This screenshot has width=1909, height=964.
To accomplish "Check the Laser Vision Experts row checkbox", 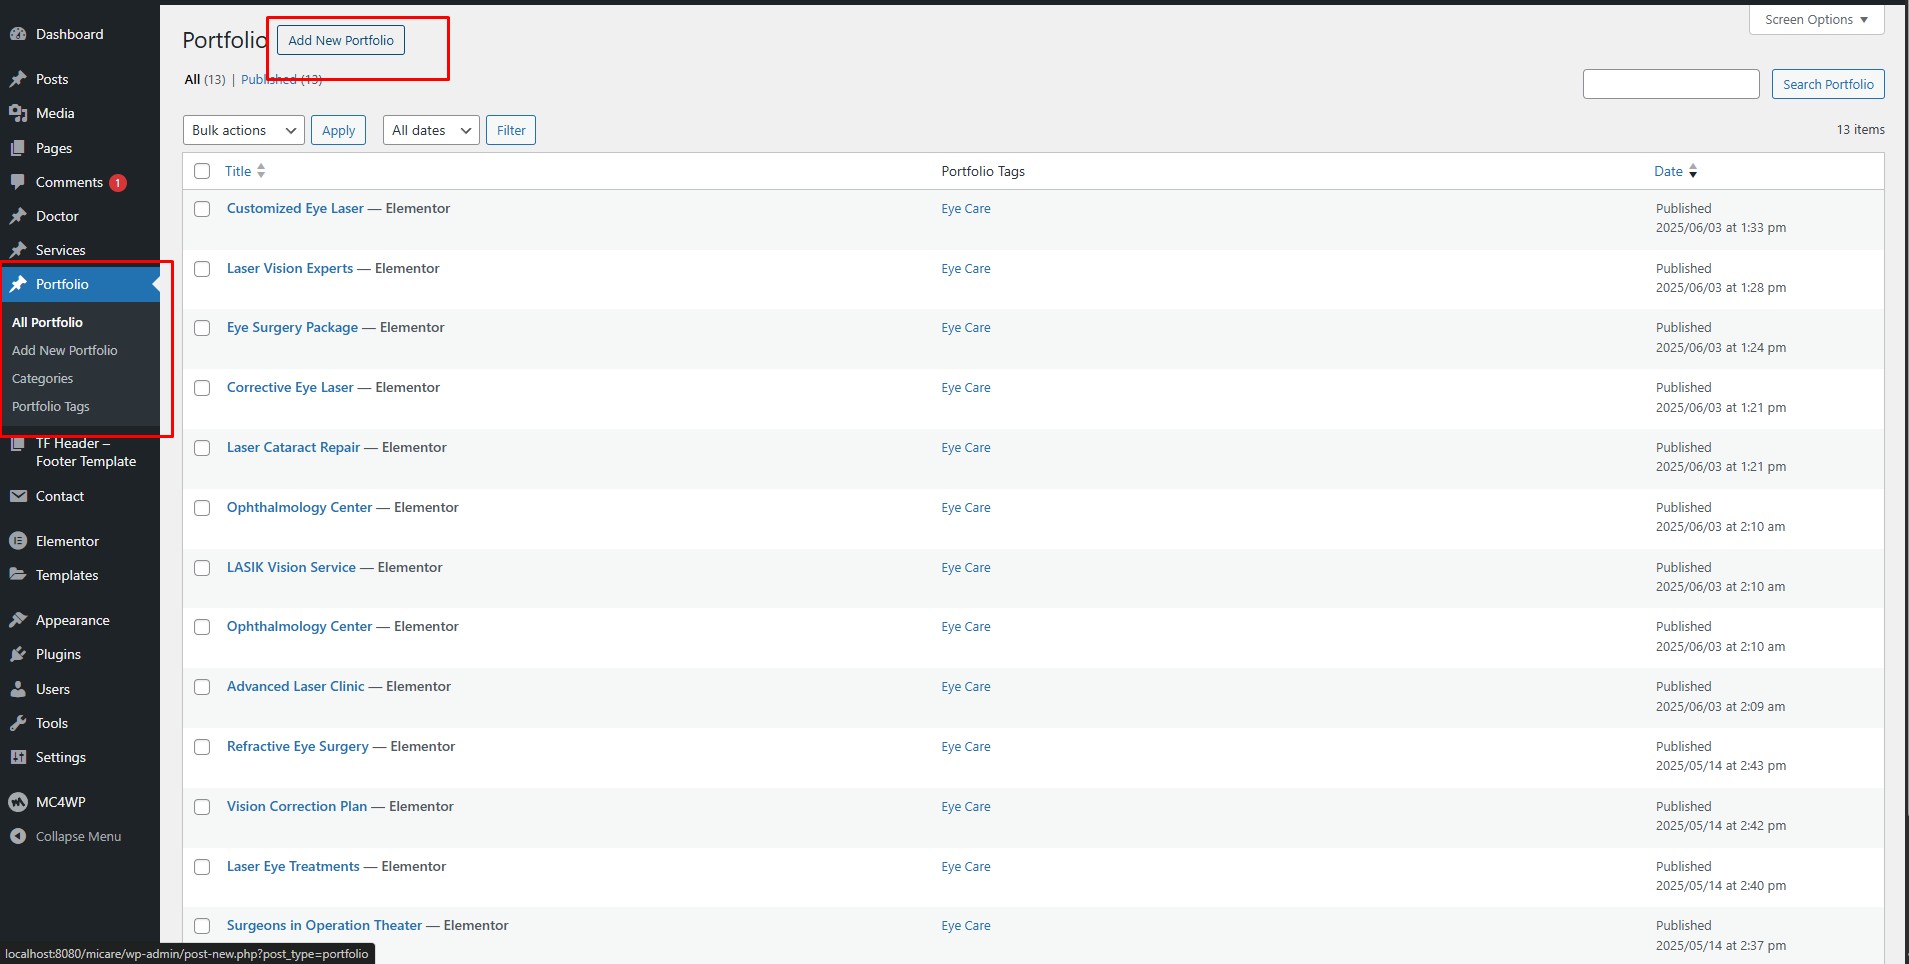I will click(x=202, y=269).
